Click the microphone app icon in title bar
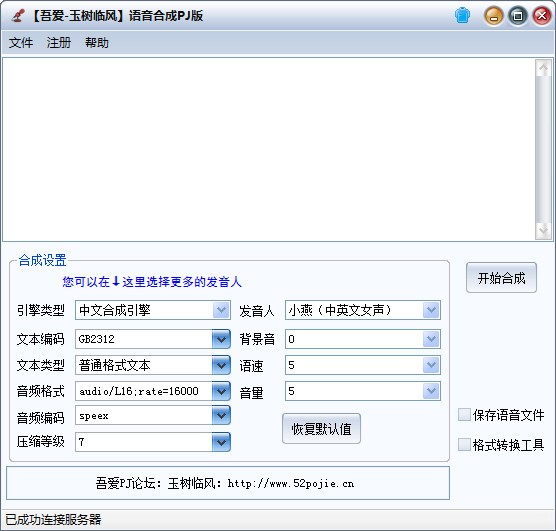This screenshot has width=556, height=531. coord(18,16)
